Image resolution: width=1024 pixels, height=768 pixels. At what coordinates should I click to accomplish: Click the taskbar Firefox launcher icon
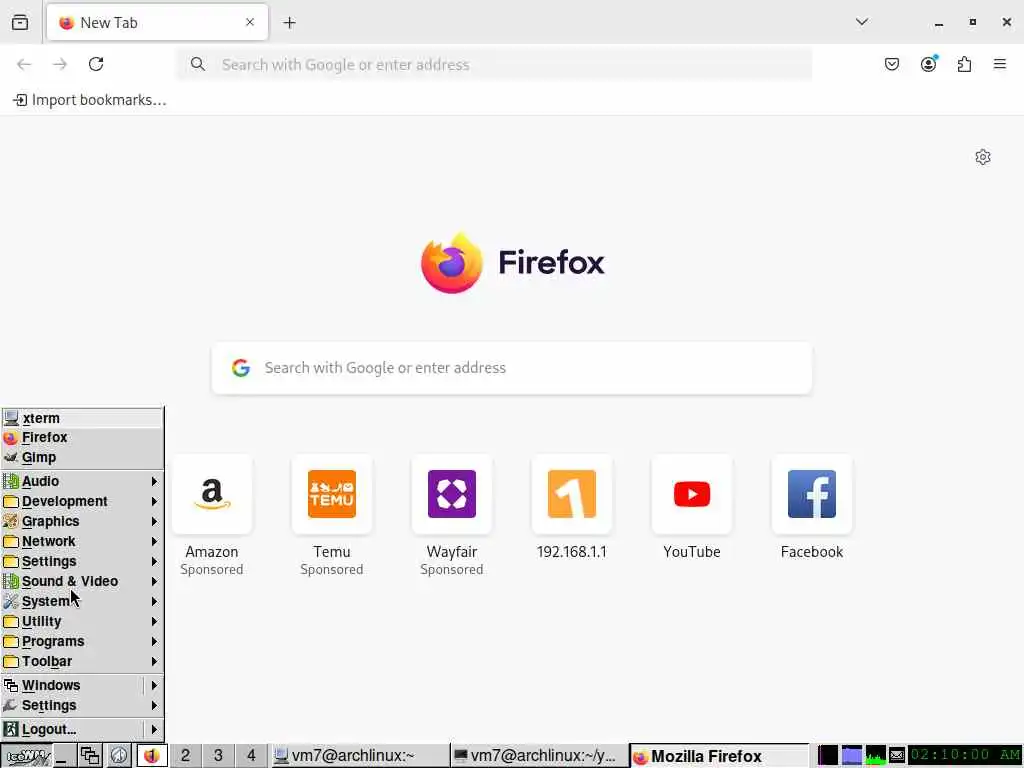[x=152, y=756]
